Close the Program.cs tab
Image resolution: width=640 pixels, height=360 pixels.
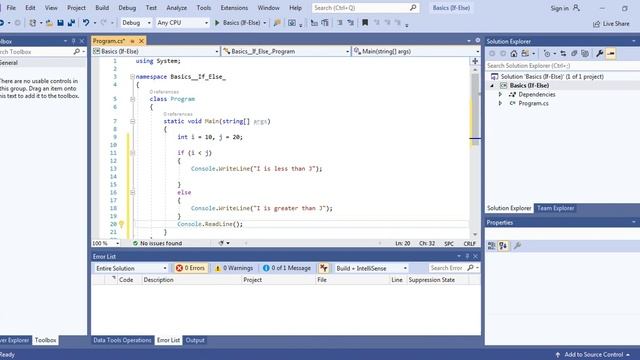[x=141, y=41]
